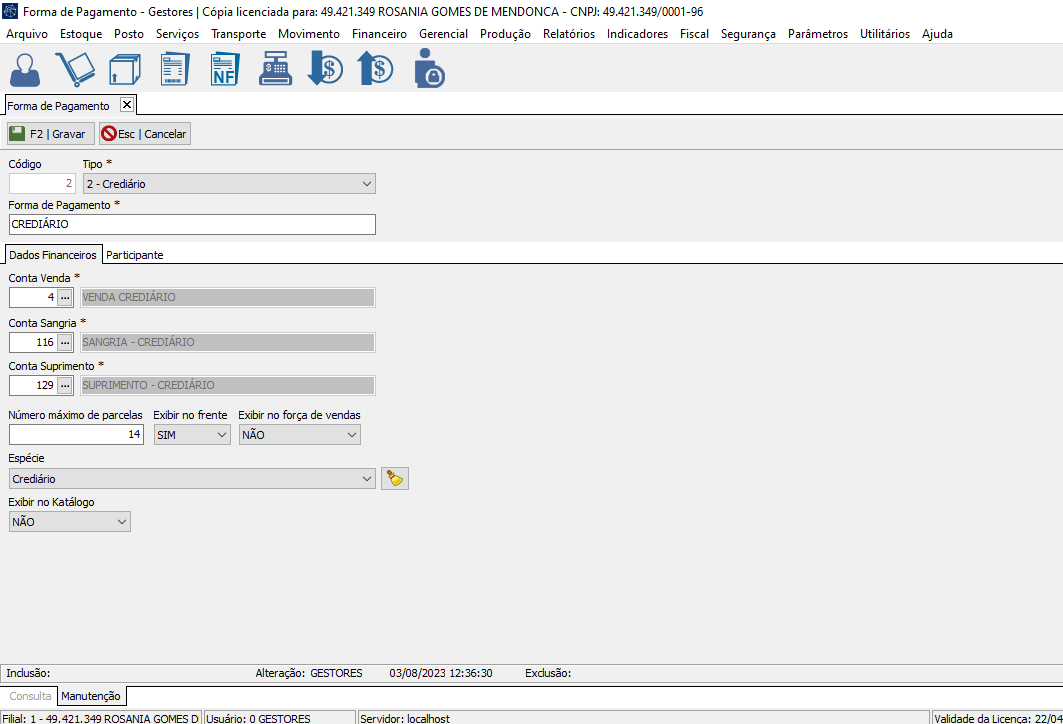This screenshot has height=724, width=1063.
Task: Click the Conta Sangria code field
Action: pos(33,342)
